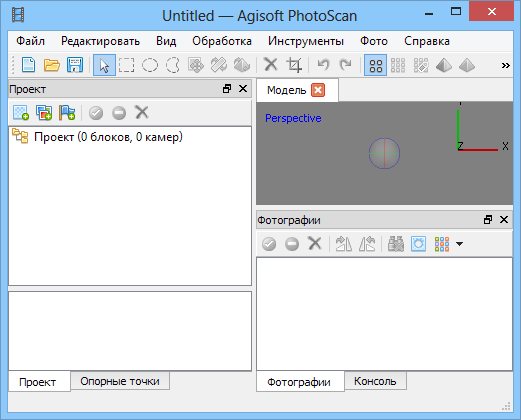Screen dimensions: 521x420
Task: Rotate photo right in Фотографии toolbar
Action: tap(344, 244)
